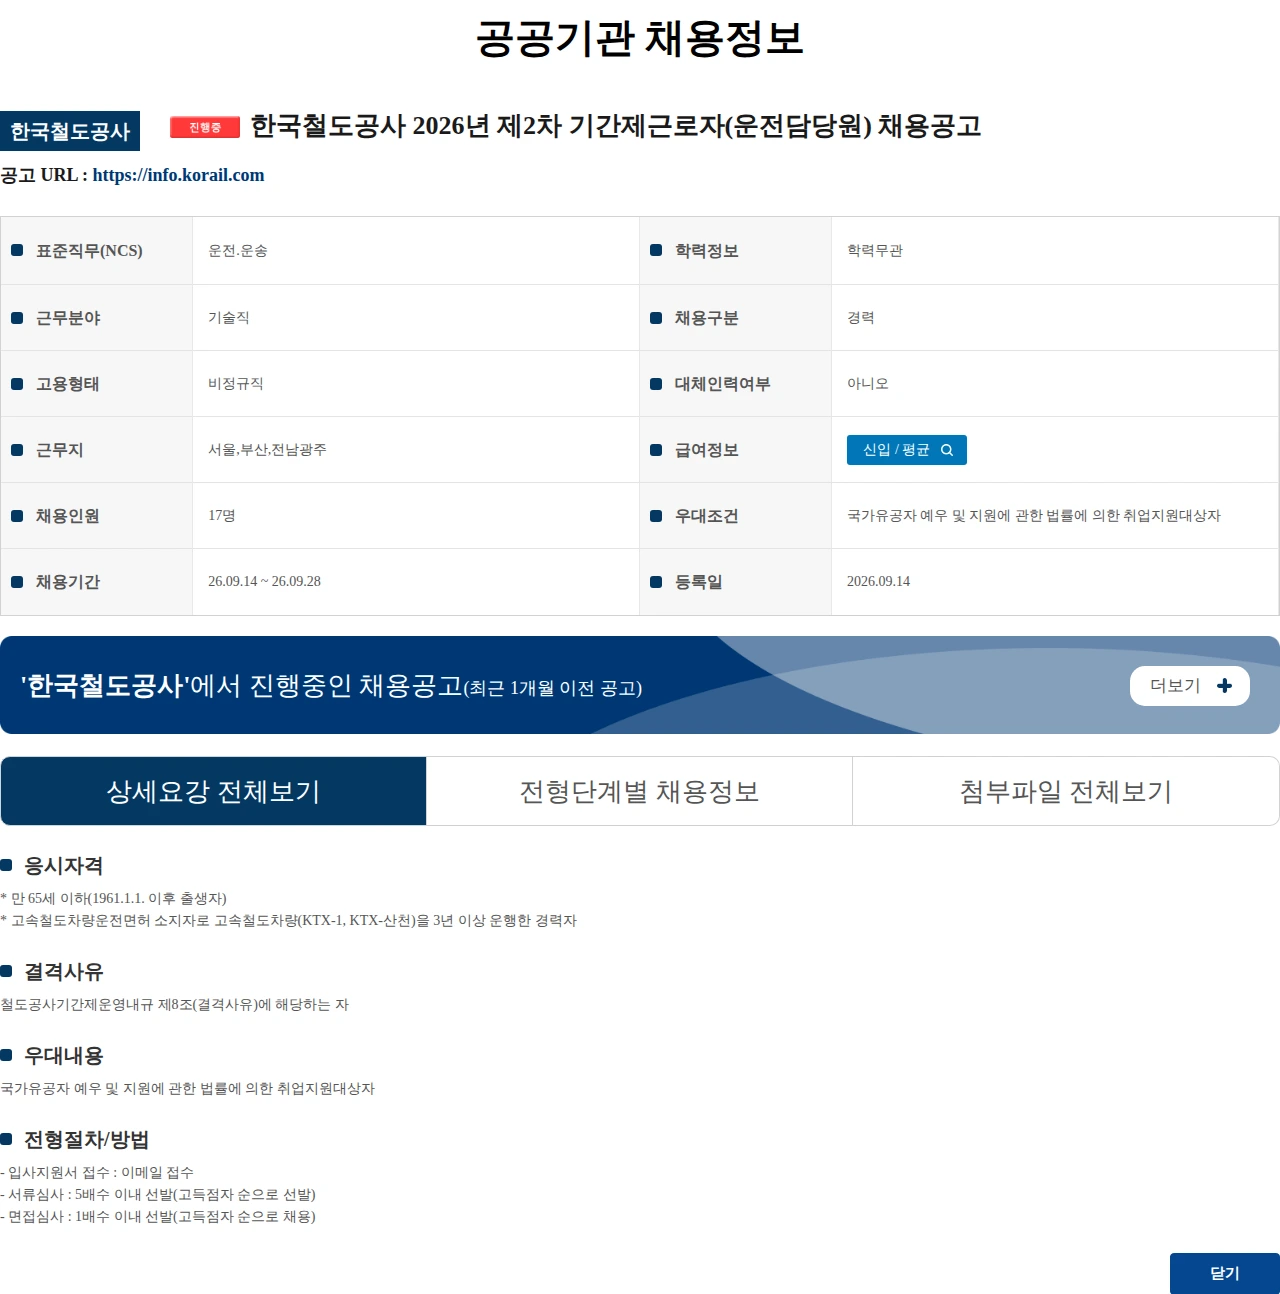Click the 전형절차/방법 section heading

(86, 1140)
